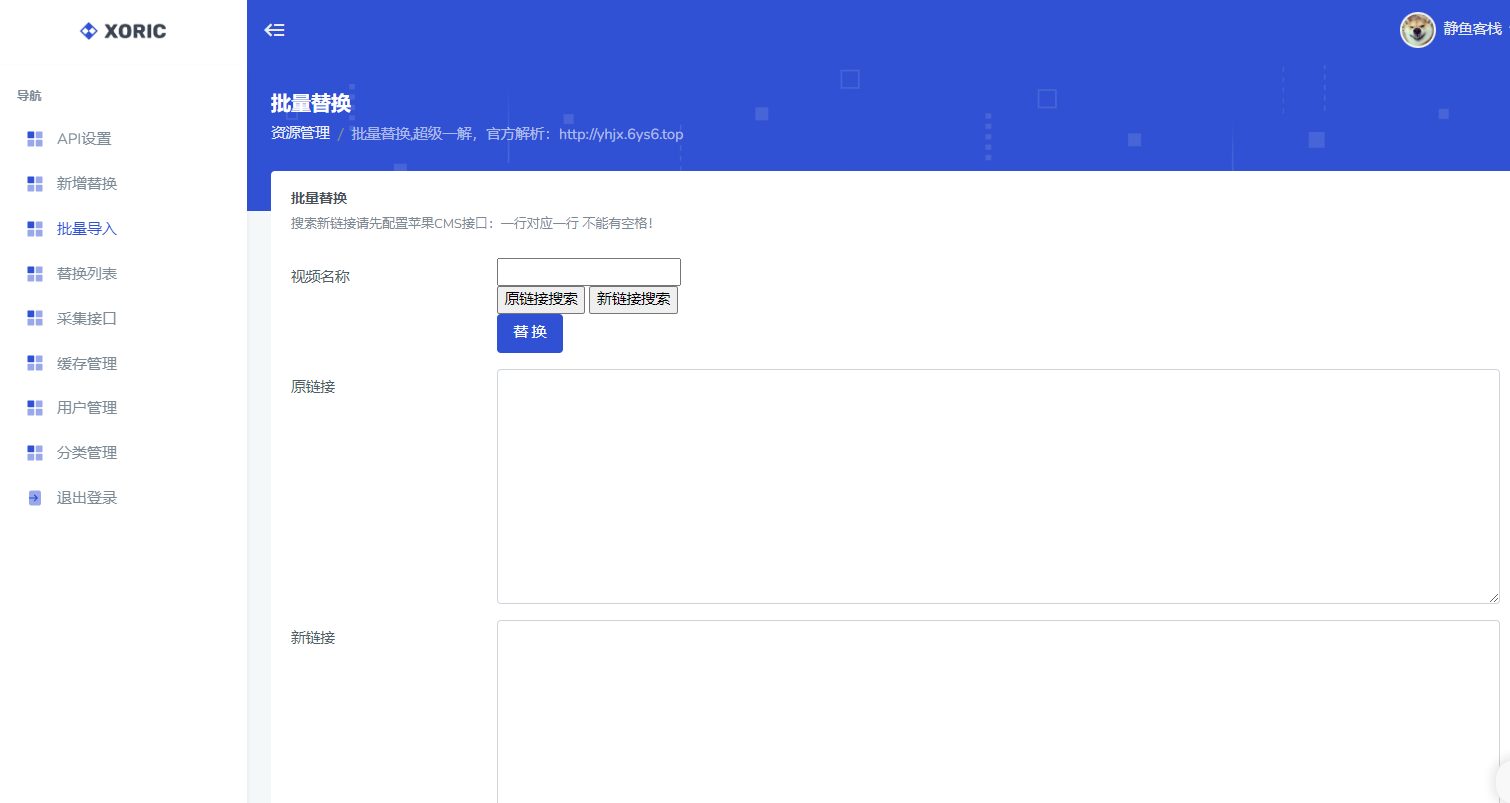Open the 静鱼客栈 username dropdown
Screen dimensions: 1510x803
(1472, 30)
